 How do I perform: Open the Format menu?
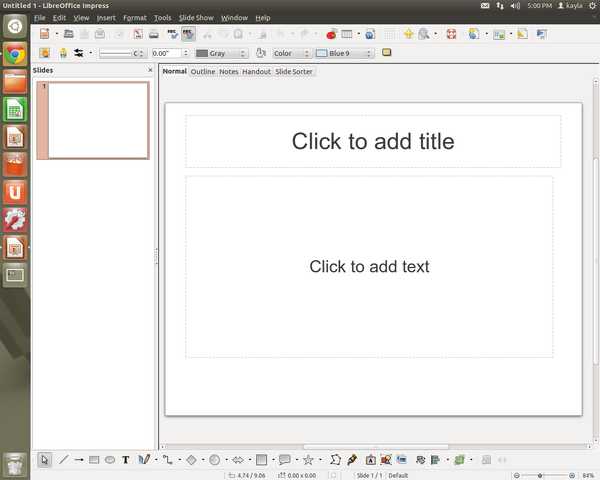[x=135, y=18]
